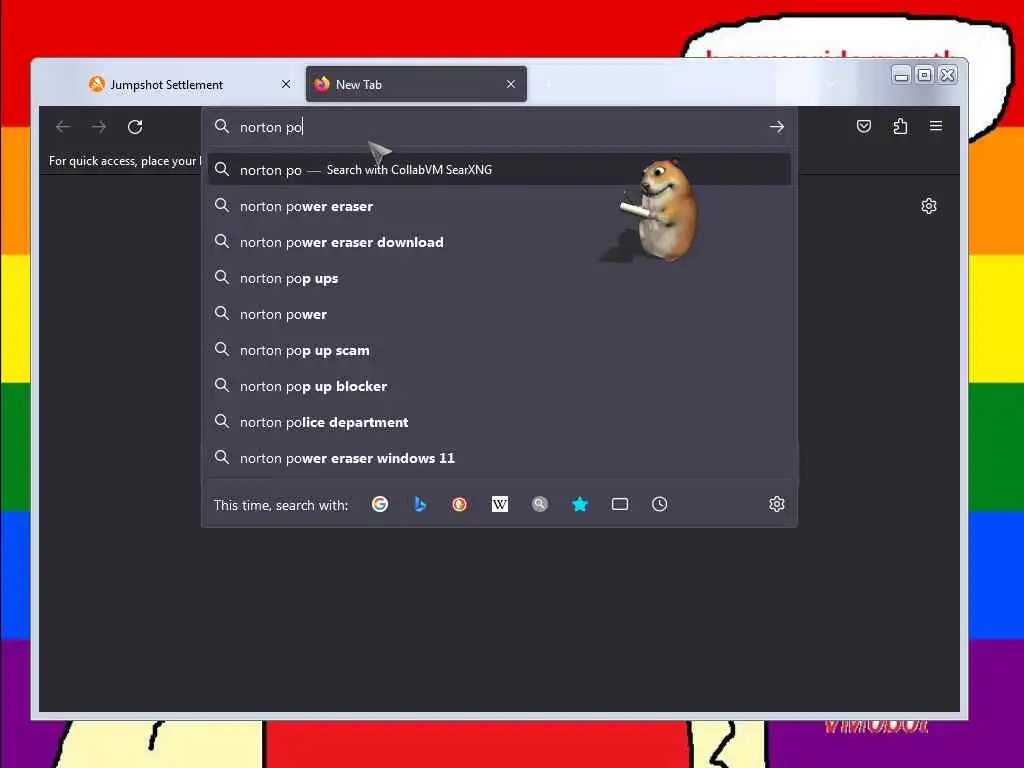The height and width of the screenshot is (768, 1024).
Task: Choose 'Search with CollabVM SearXNG' suggestion
Action: tap(500, 170)
